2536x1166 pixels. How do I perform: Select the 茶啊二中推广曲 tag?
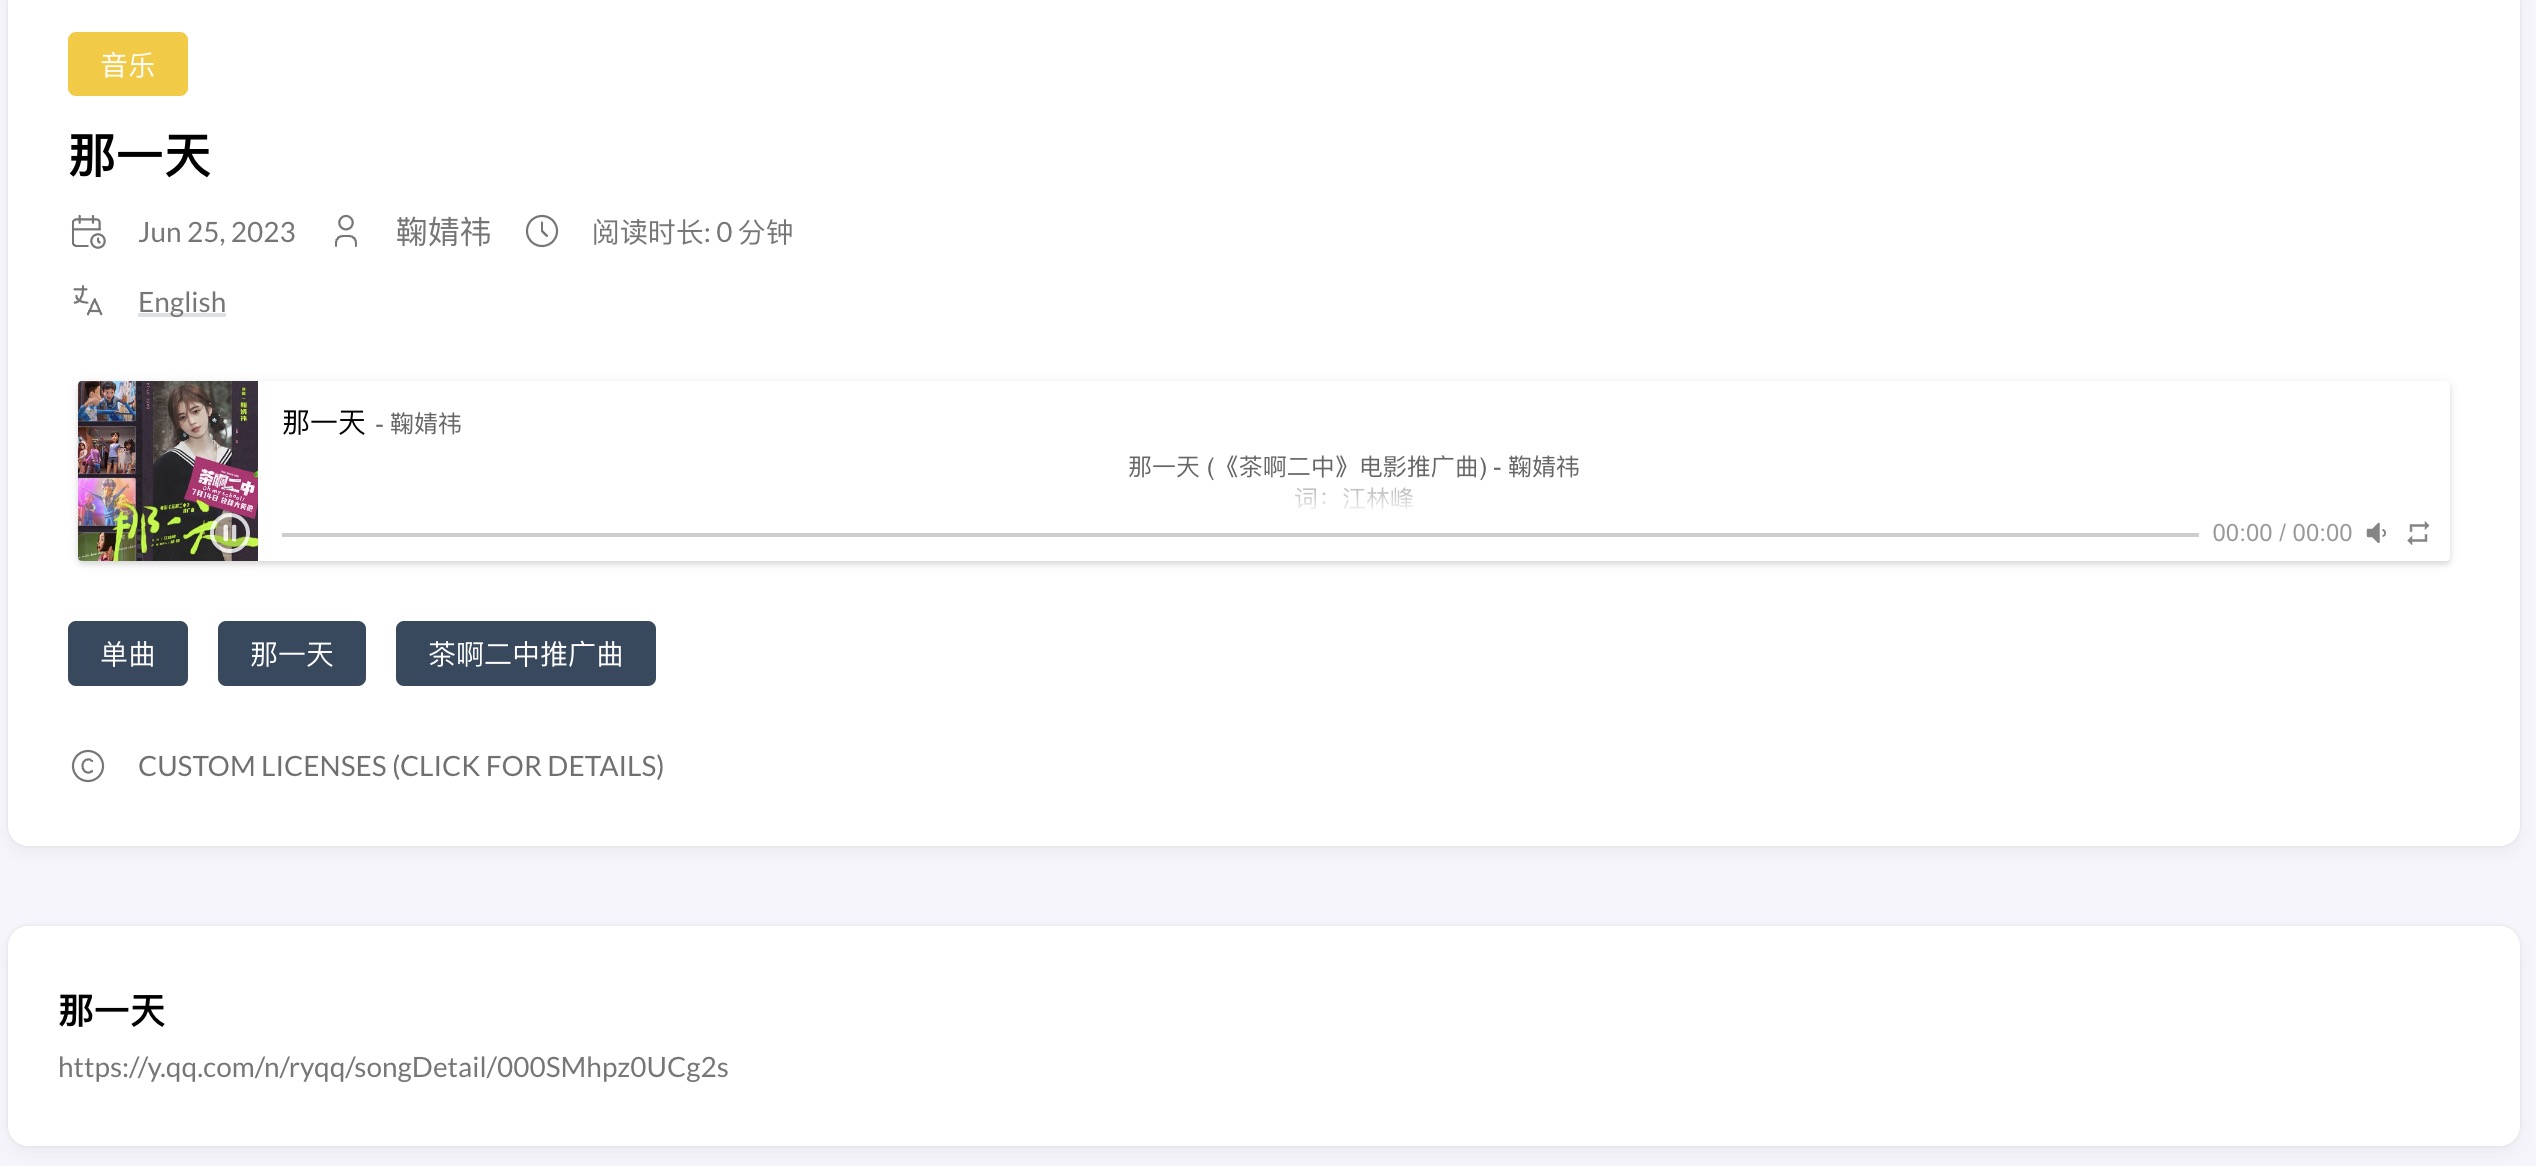coord(526,653)
